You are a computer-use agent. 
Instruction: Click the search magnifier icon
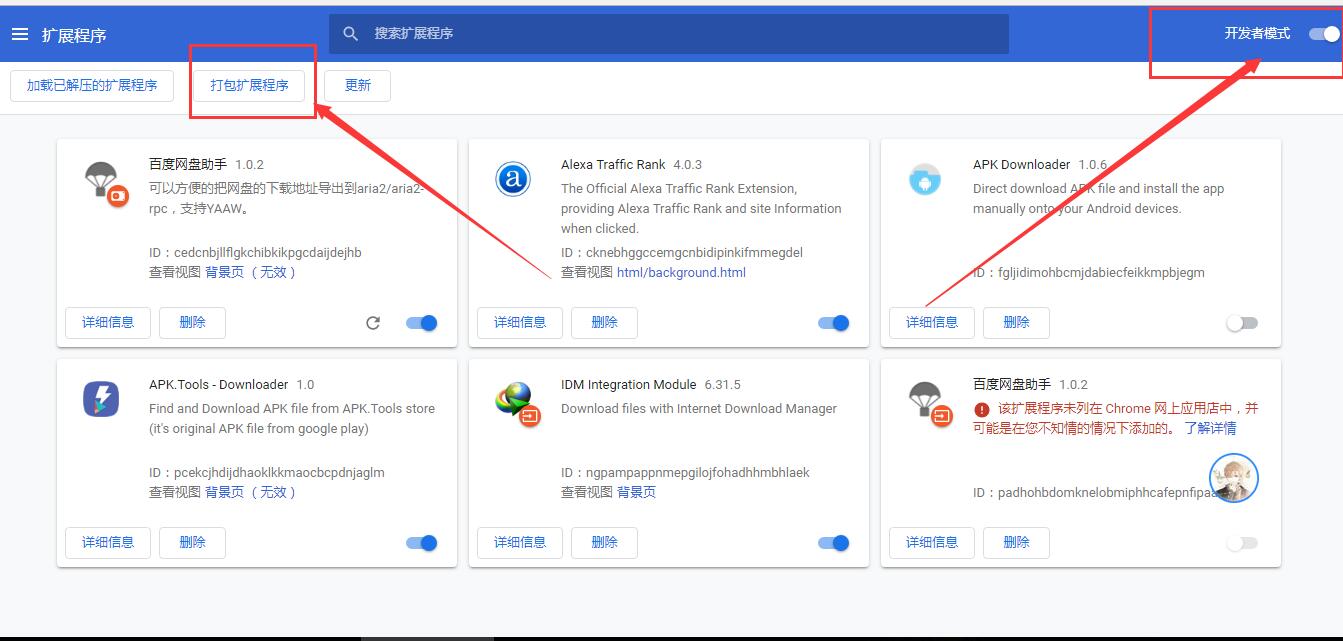(351, 34)
